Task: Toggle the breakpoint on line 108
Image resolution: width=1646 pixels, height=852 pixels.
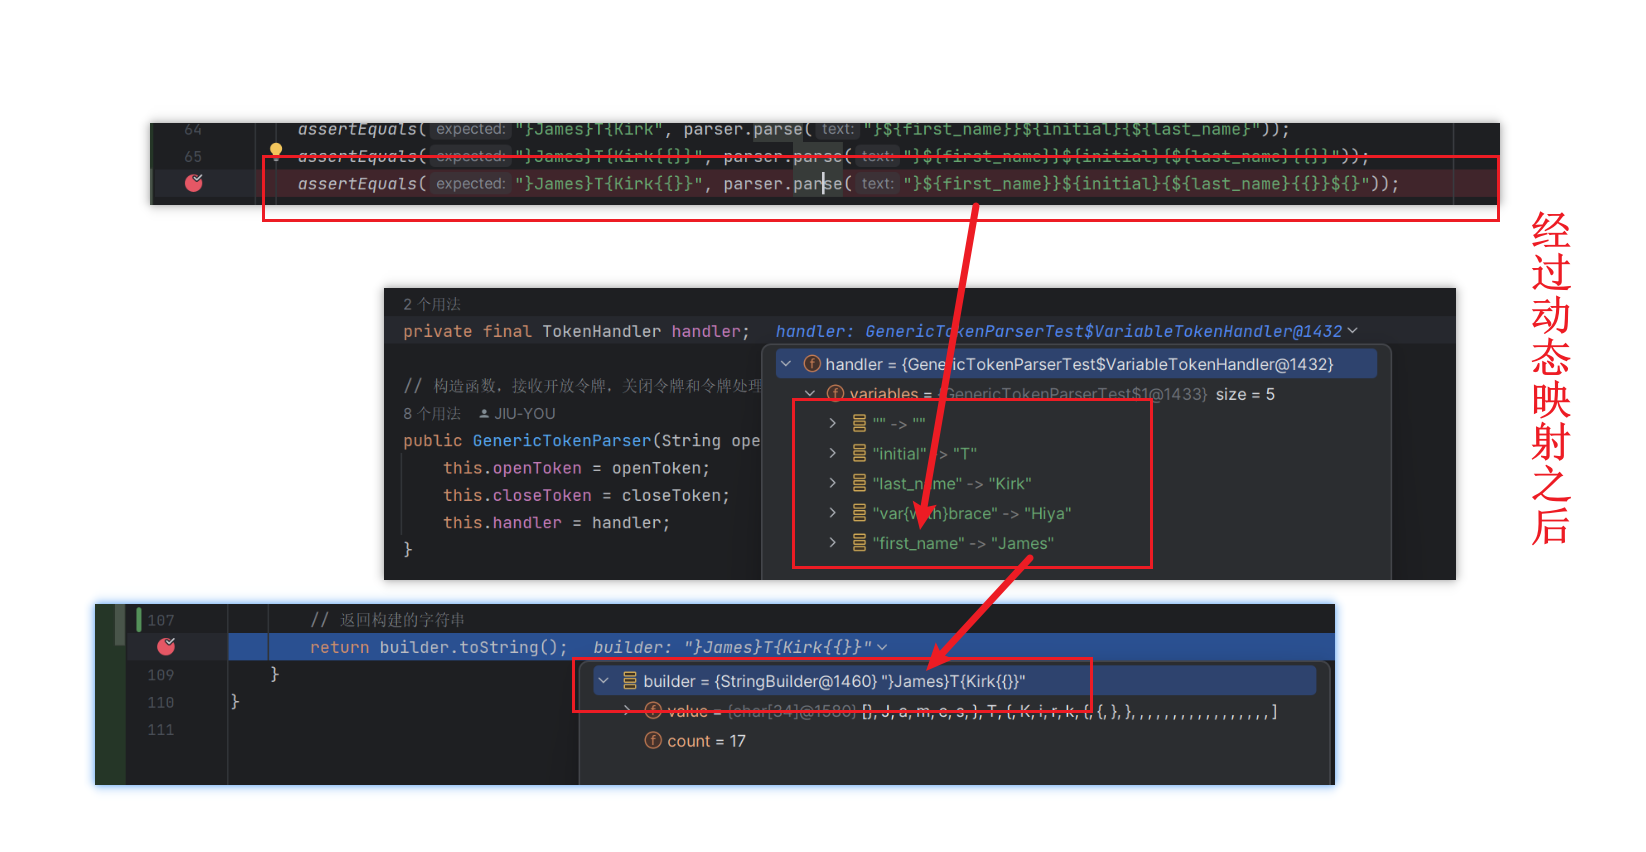Action: coord(166,647)
